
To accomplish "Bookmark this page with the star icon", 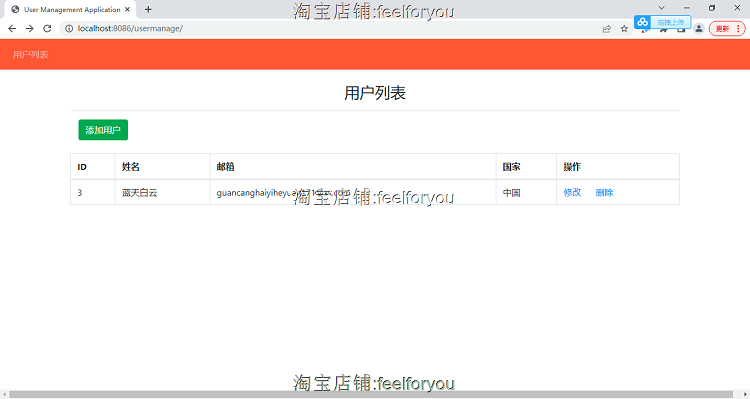I will pyautogui.click(x=624, y=29).
